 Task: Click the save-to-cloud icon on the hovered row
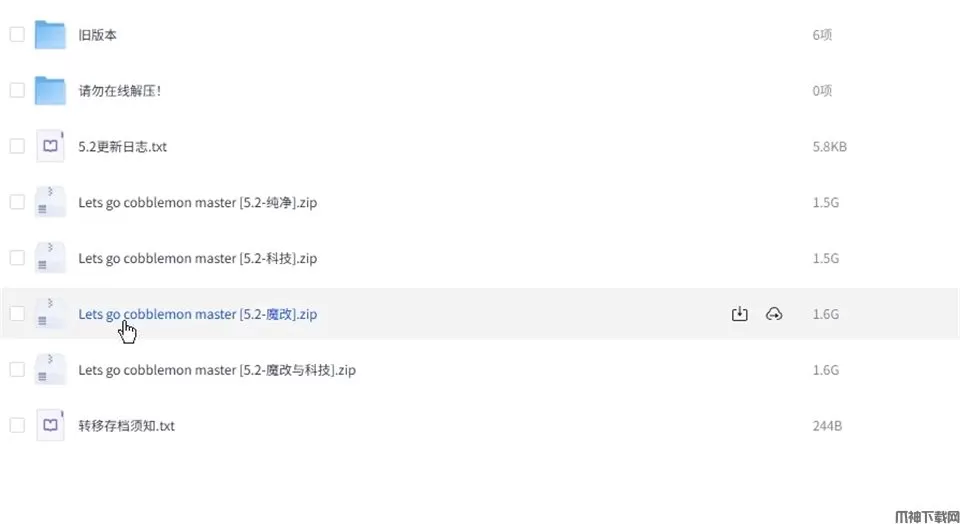click(x=773, y=314)
